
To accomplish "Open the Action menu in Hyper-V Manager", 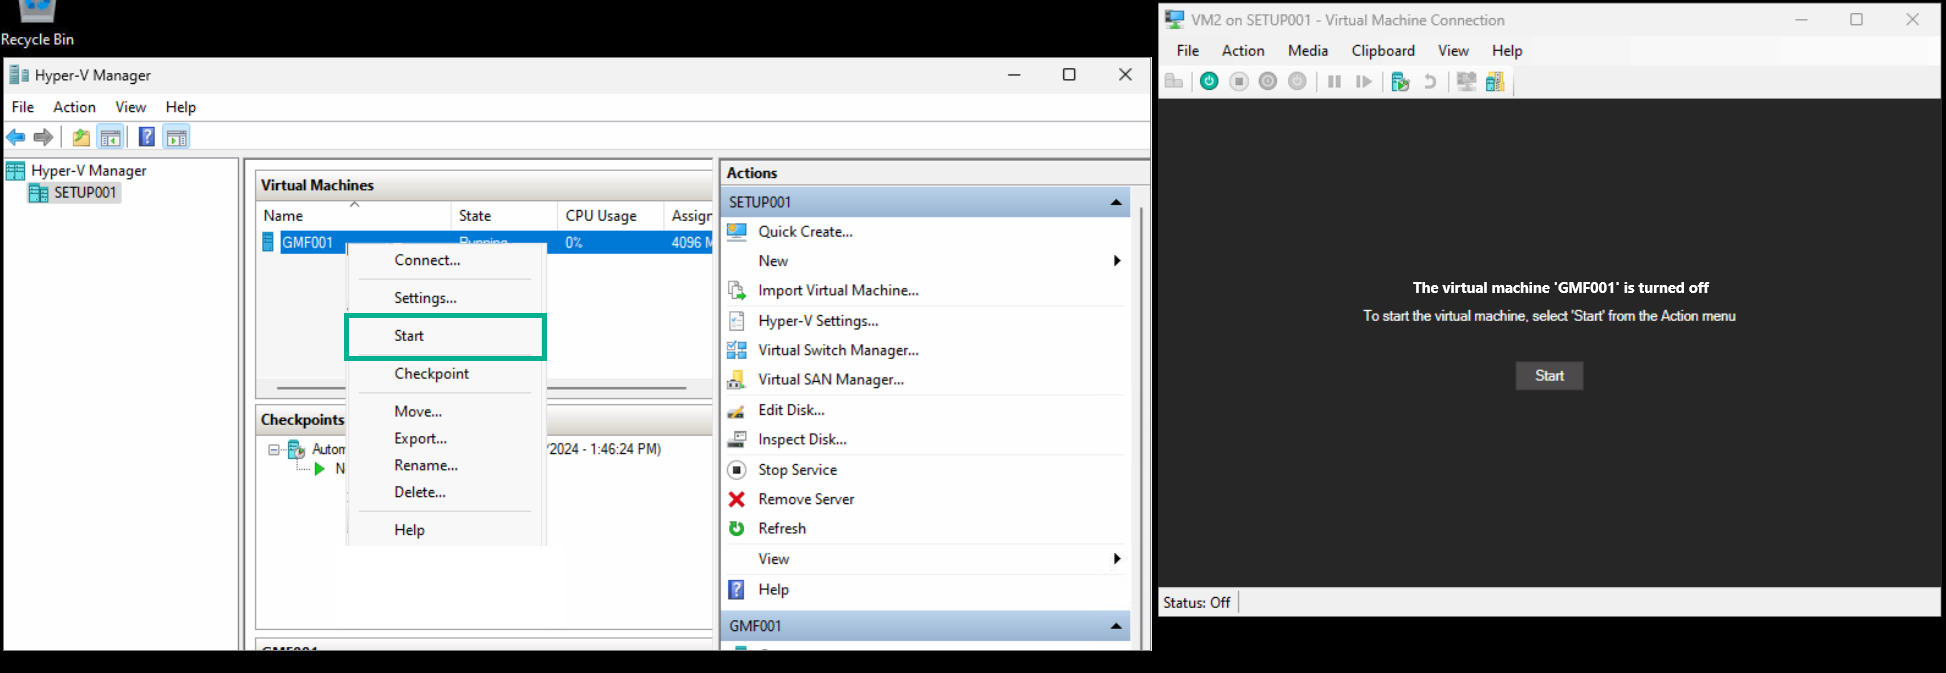I will click(74, 107).
